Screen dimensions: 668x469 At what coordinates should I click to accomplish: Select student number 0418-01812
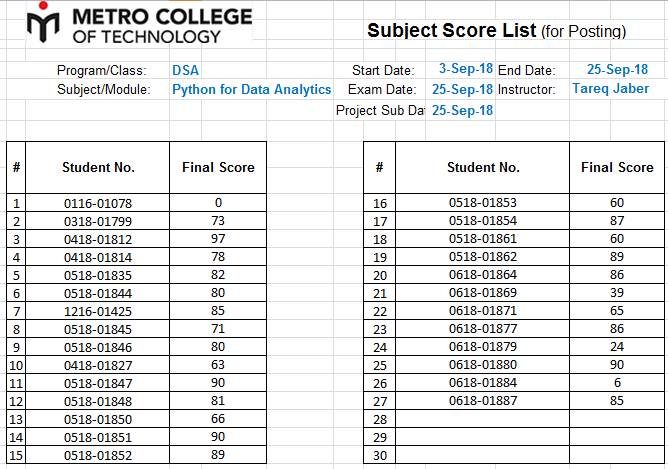pyautogui.click(x=98, y=239)
